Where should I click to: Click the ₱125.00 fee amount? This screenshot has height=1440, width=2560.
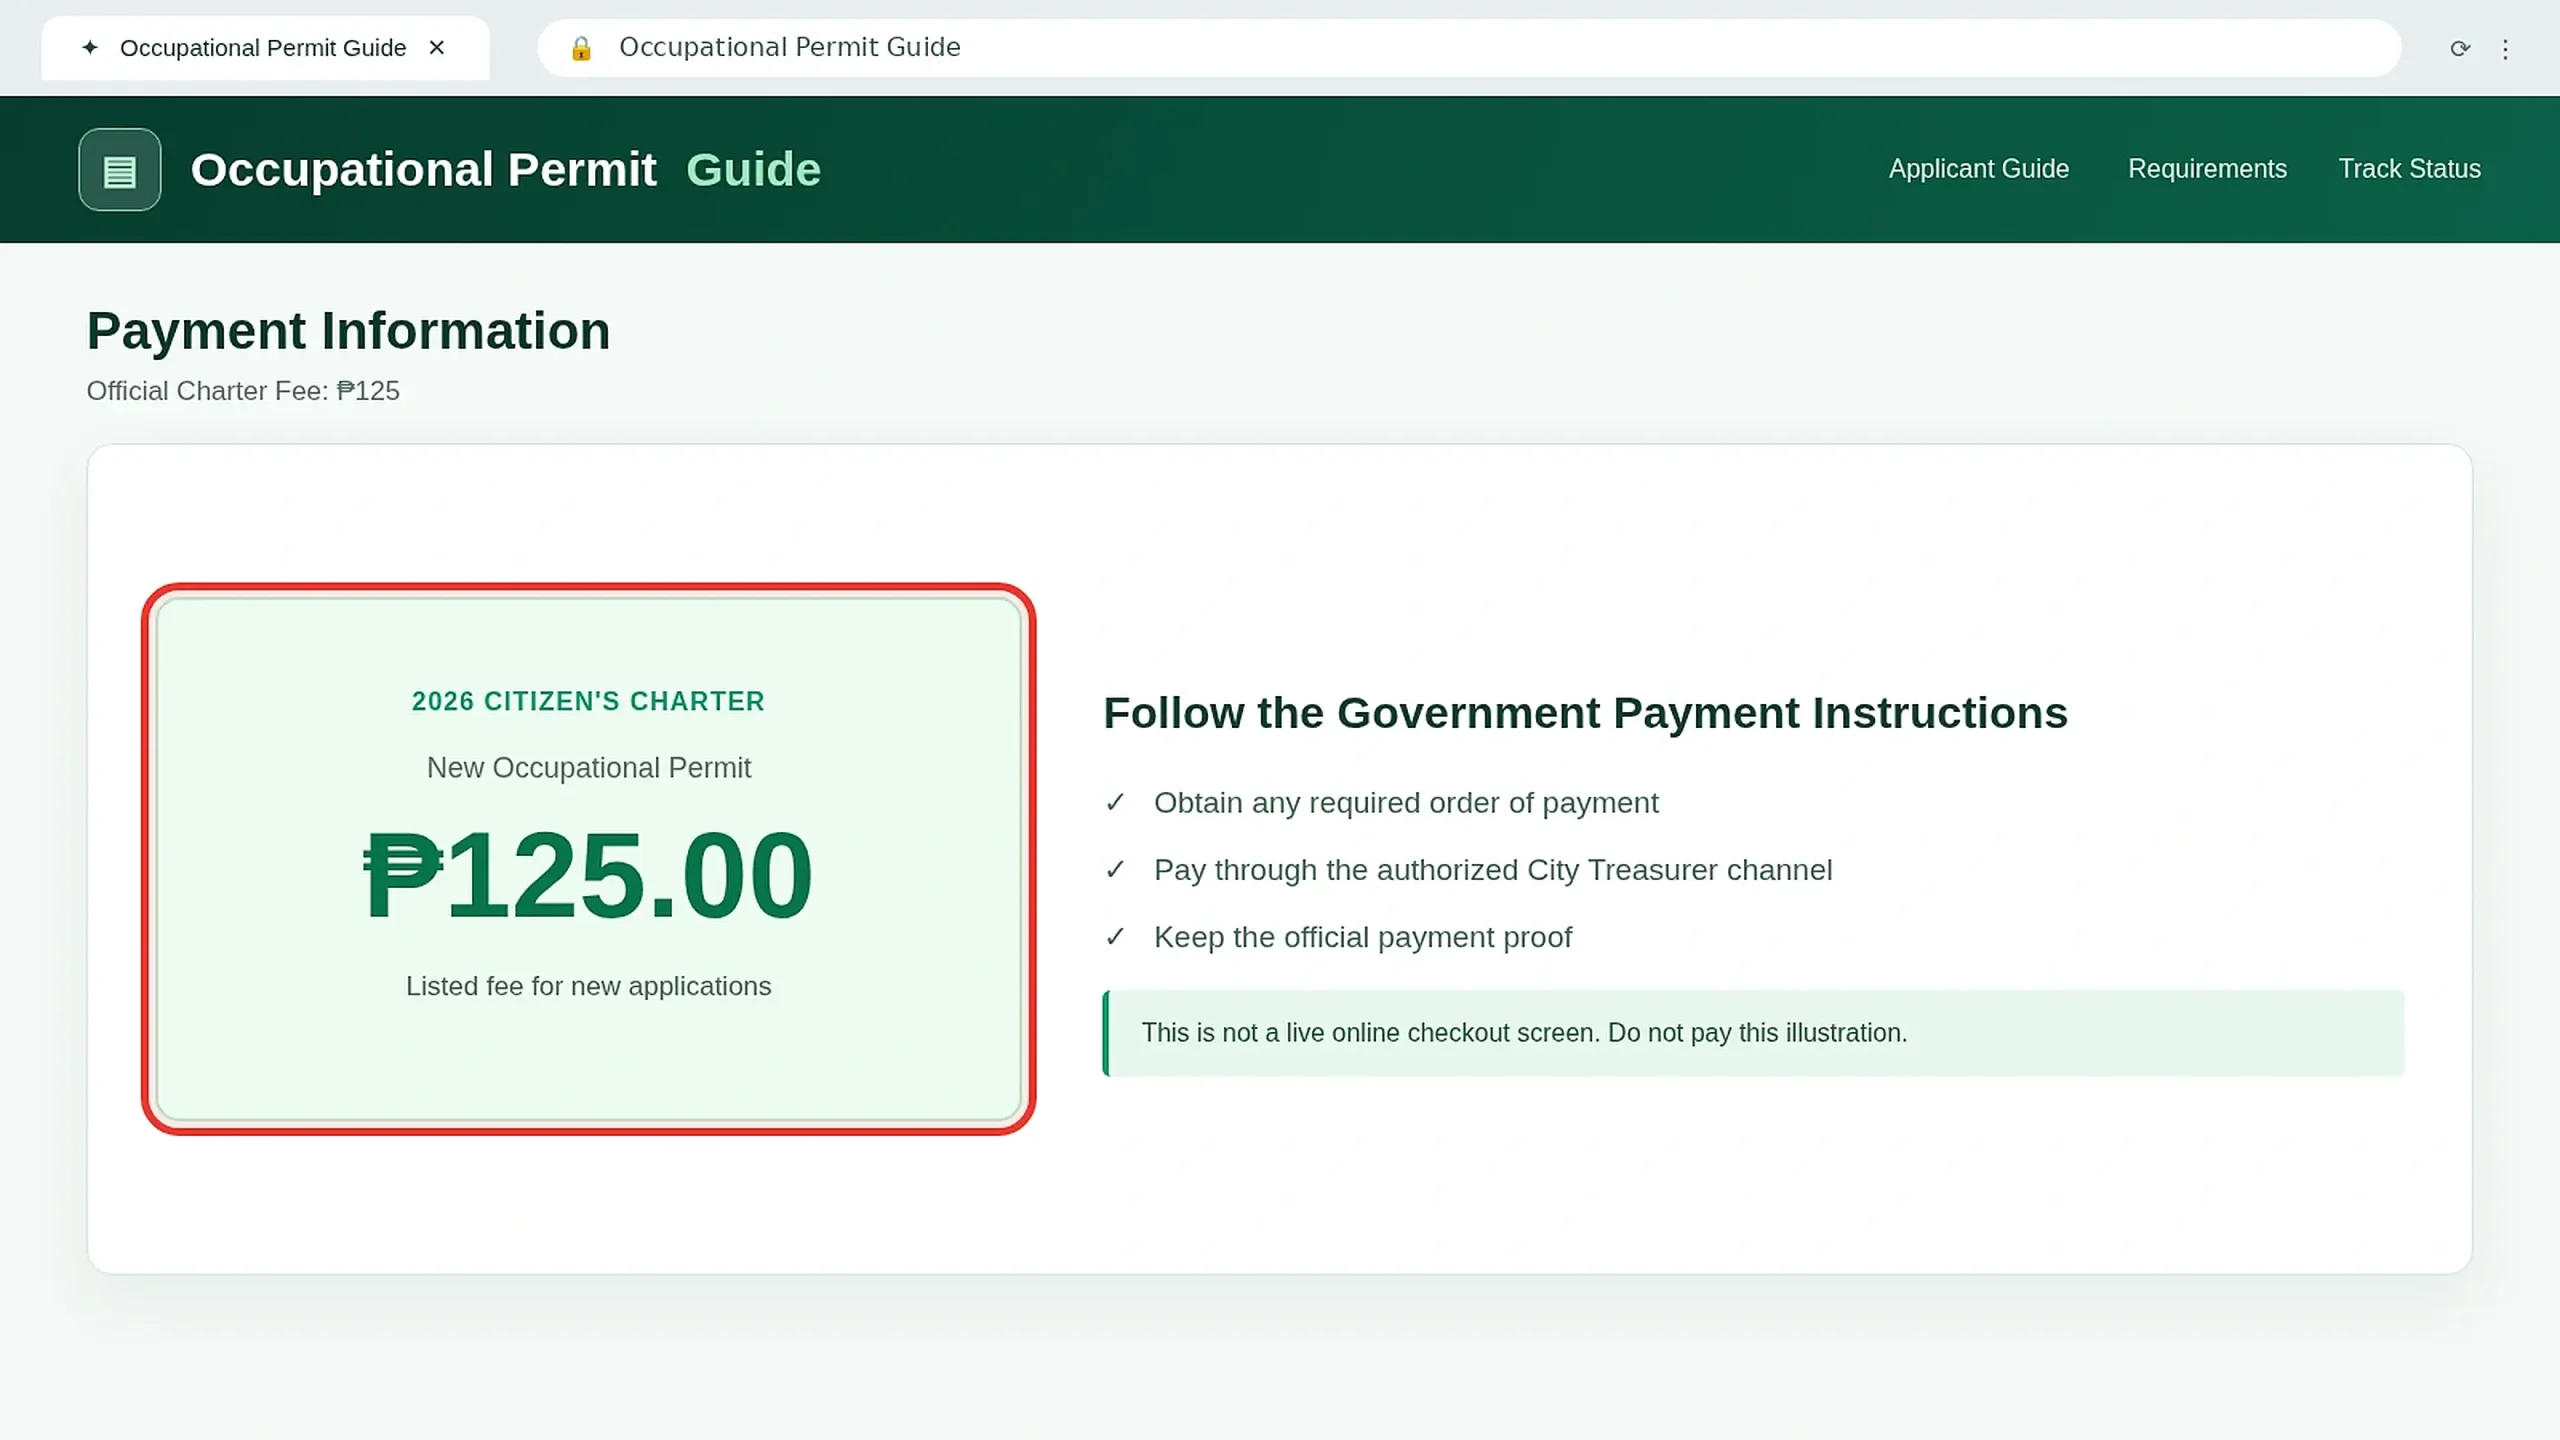coord(589,876)
